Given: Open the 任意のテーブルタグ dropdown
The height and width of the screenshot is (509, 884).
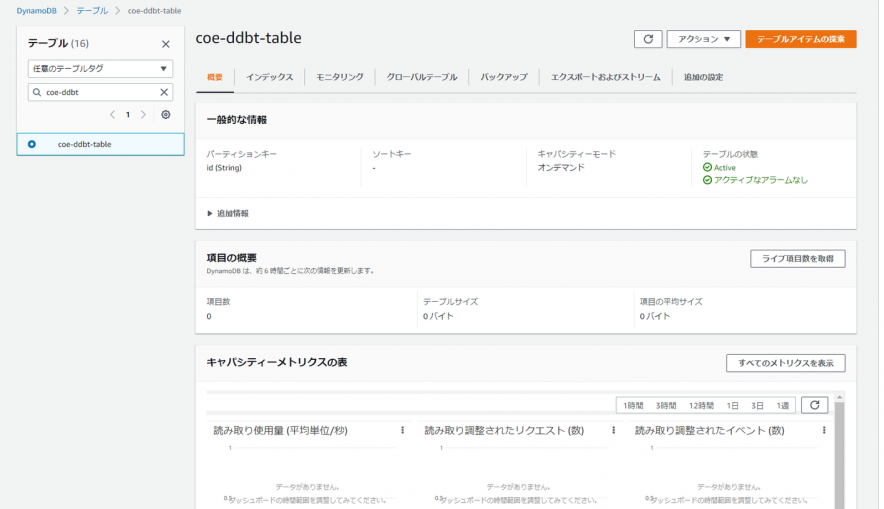Looking at the screenshot, I should (x=100, y=69).
